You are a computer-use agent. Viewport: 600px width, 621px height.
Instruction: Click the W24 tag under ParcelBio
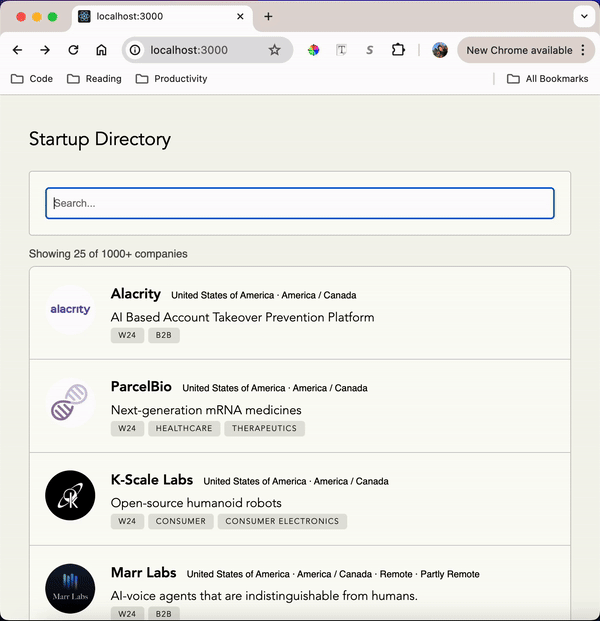tap(127, 429)
